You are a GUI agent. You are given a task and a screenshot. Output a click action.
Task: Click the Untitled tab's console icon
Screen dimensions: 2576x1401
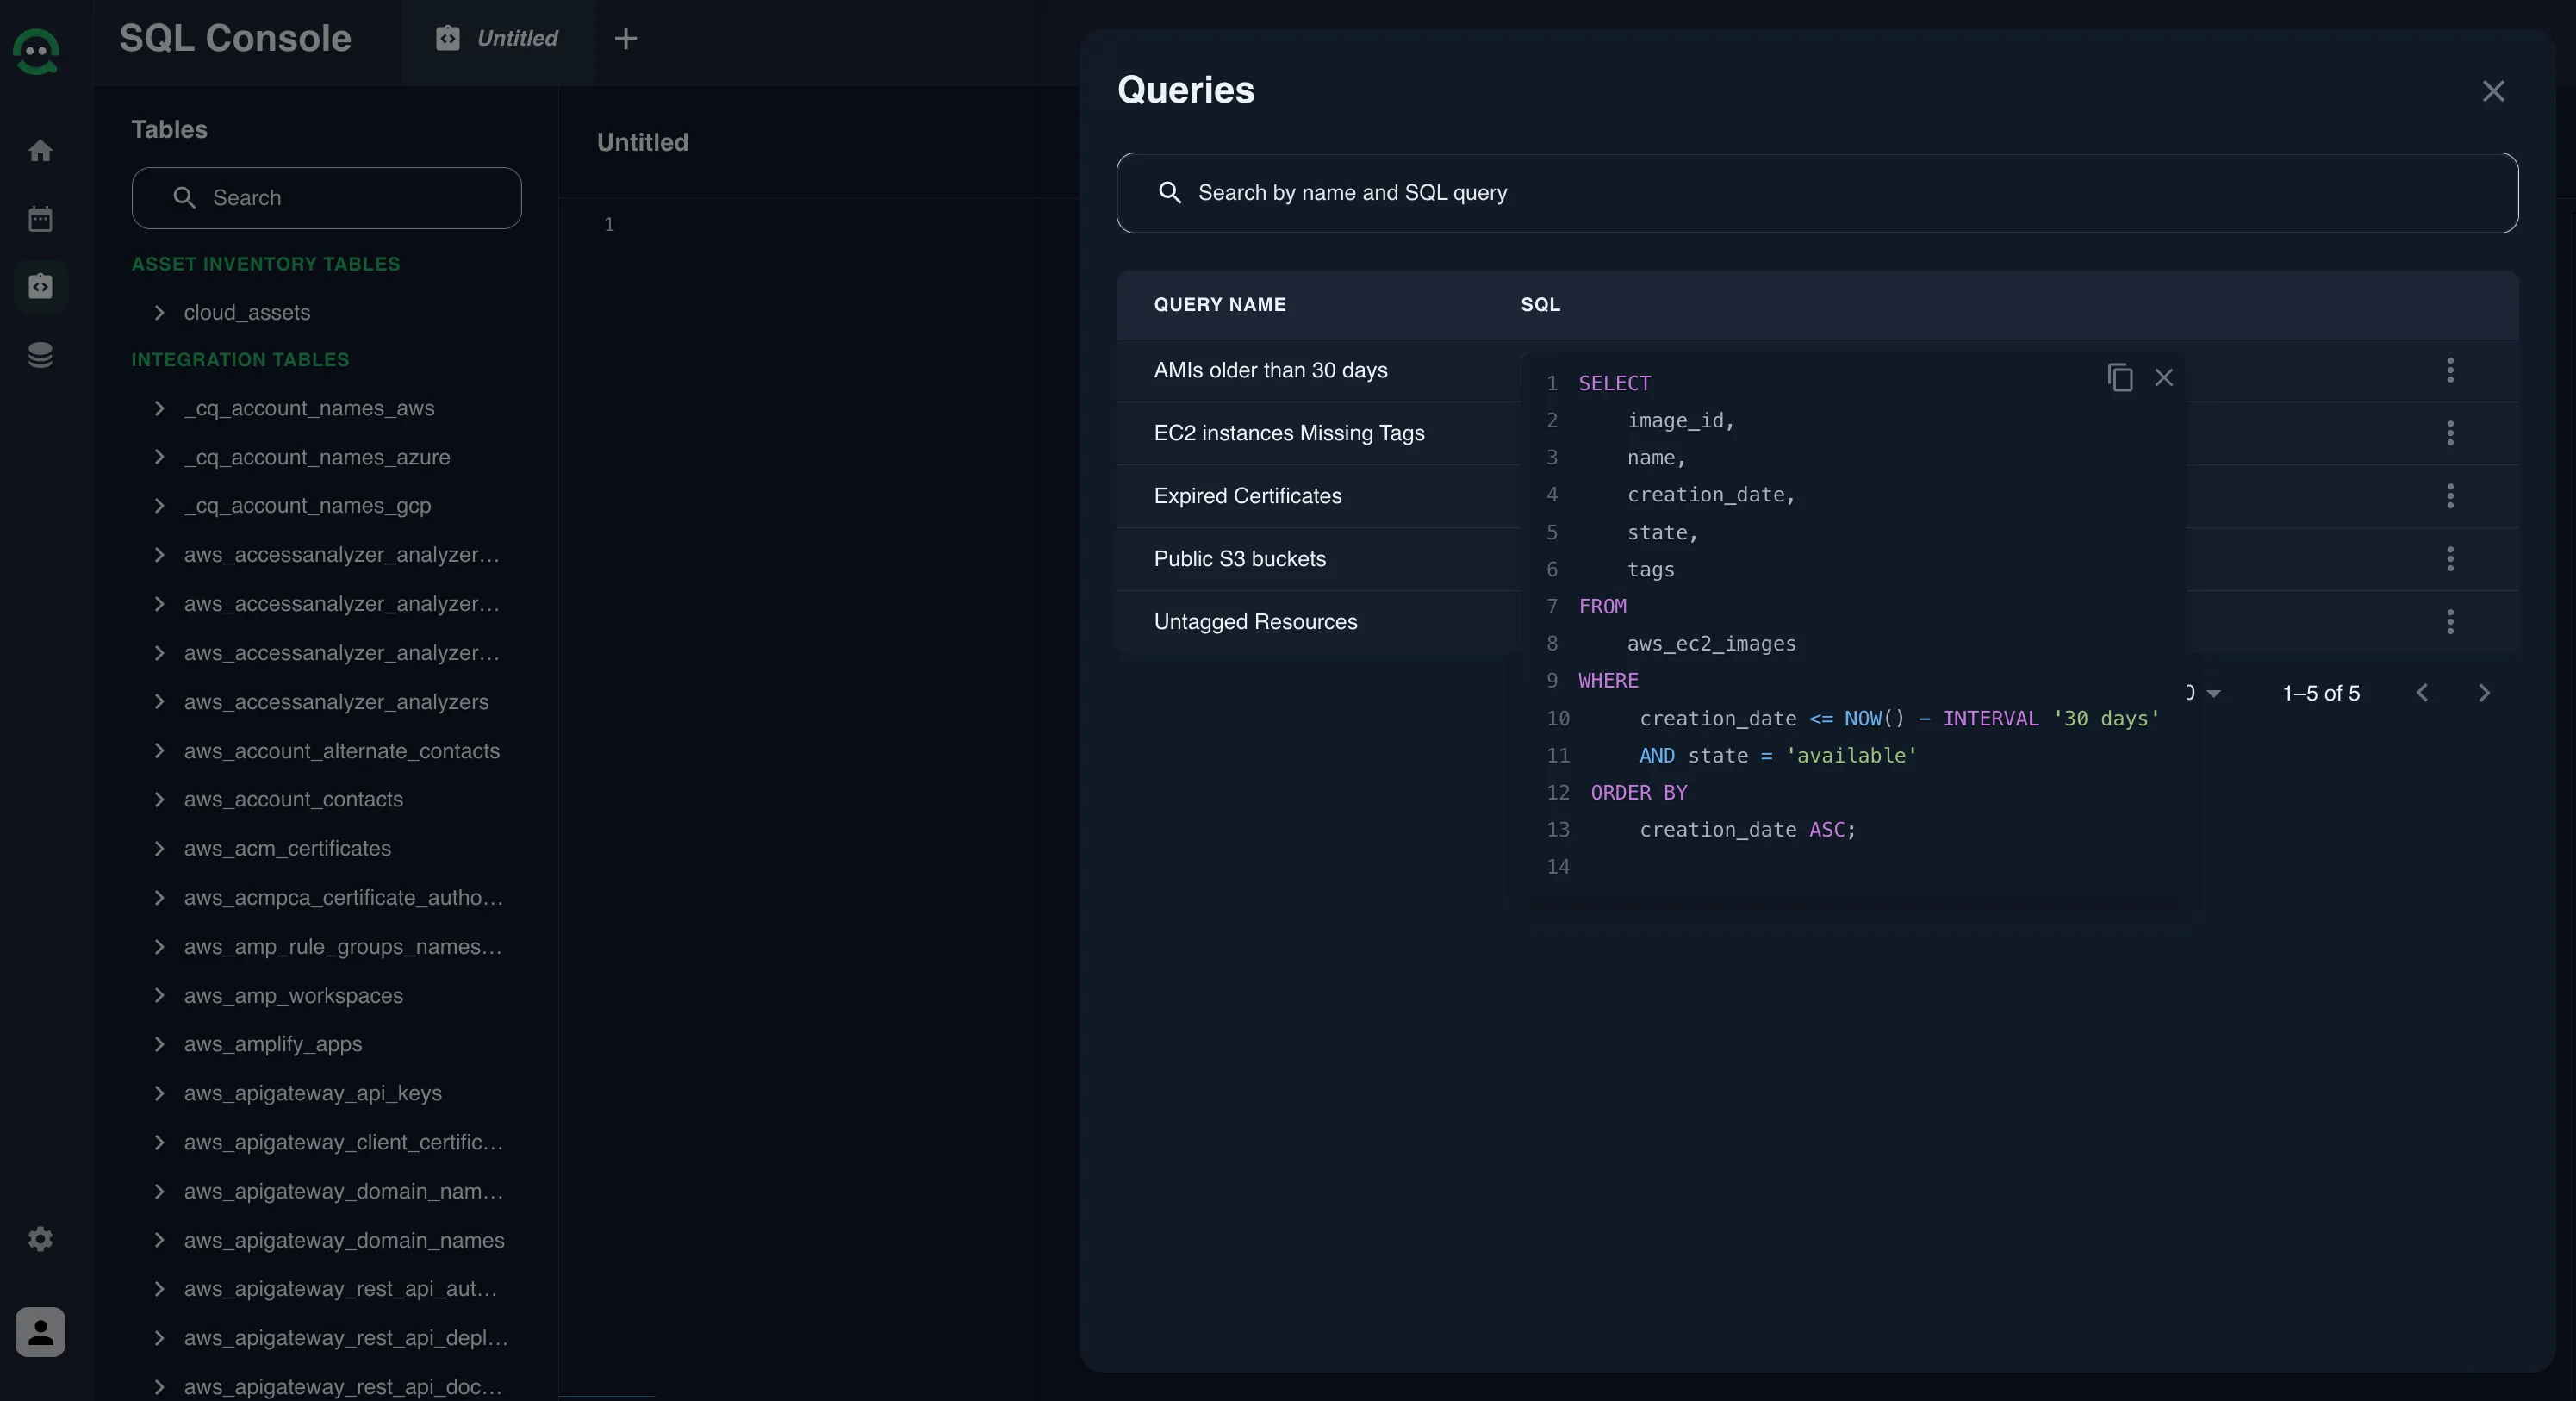(x=448, y=38)
